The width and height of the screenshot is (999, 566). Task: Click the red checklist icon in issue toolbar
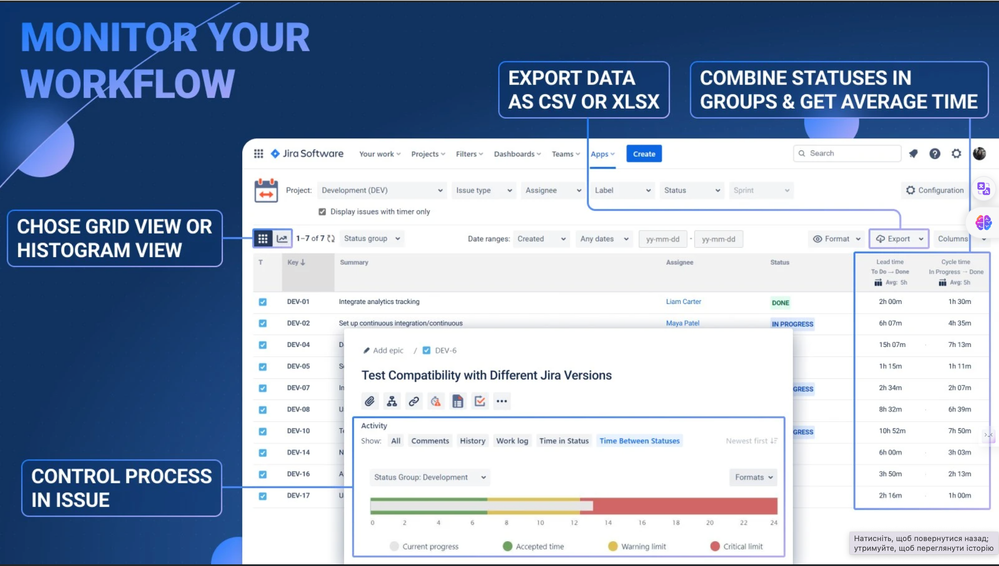480,401
